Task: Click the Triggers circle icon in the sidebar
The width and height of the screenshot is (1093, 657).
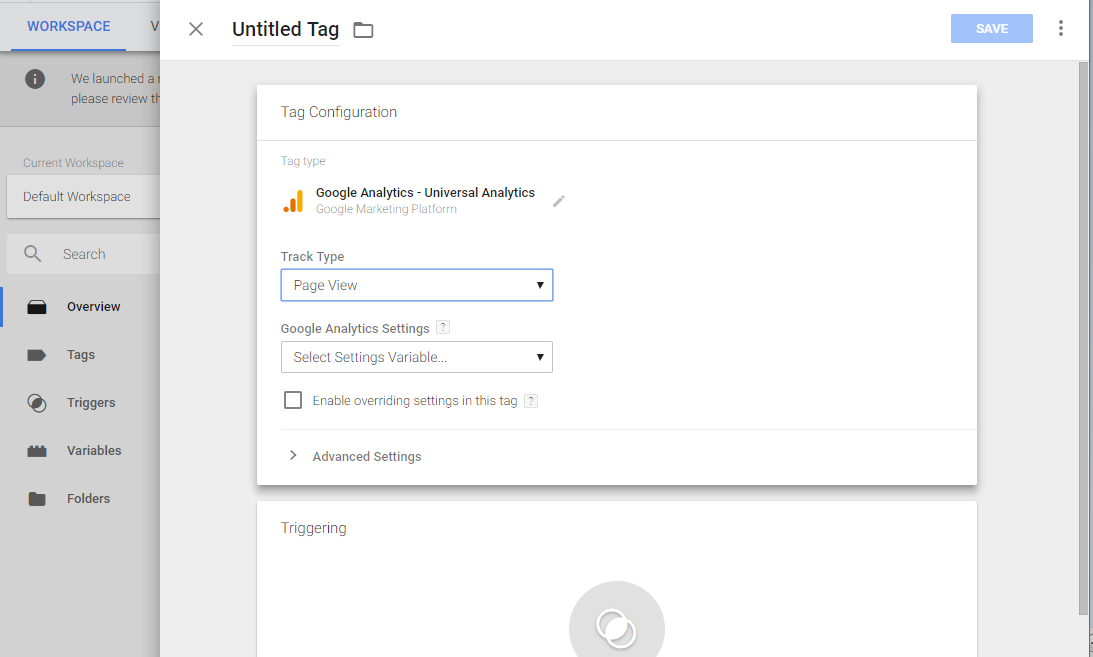Action: click(37, 403)
